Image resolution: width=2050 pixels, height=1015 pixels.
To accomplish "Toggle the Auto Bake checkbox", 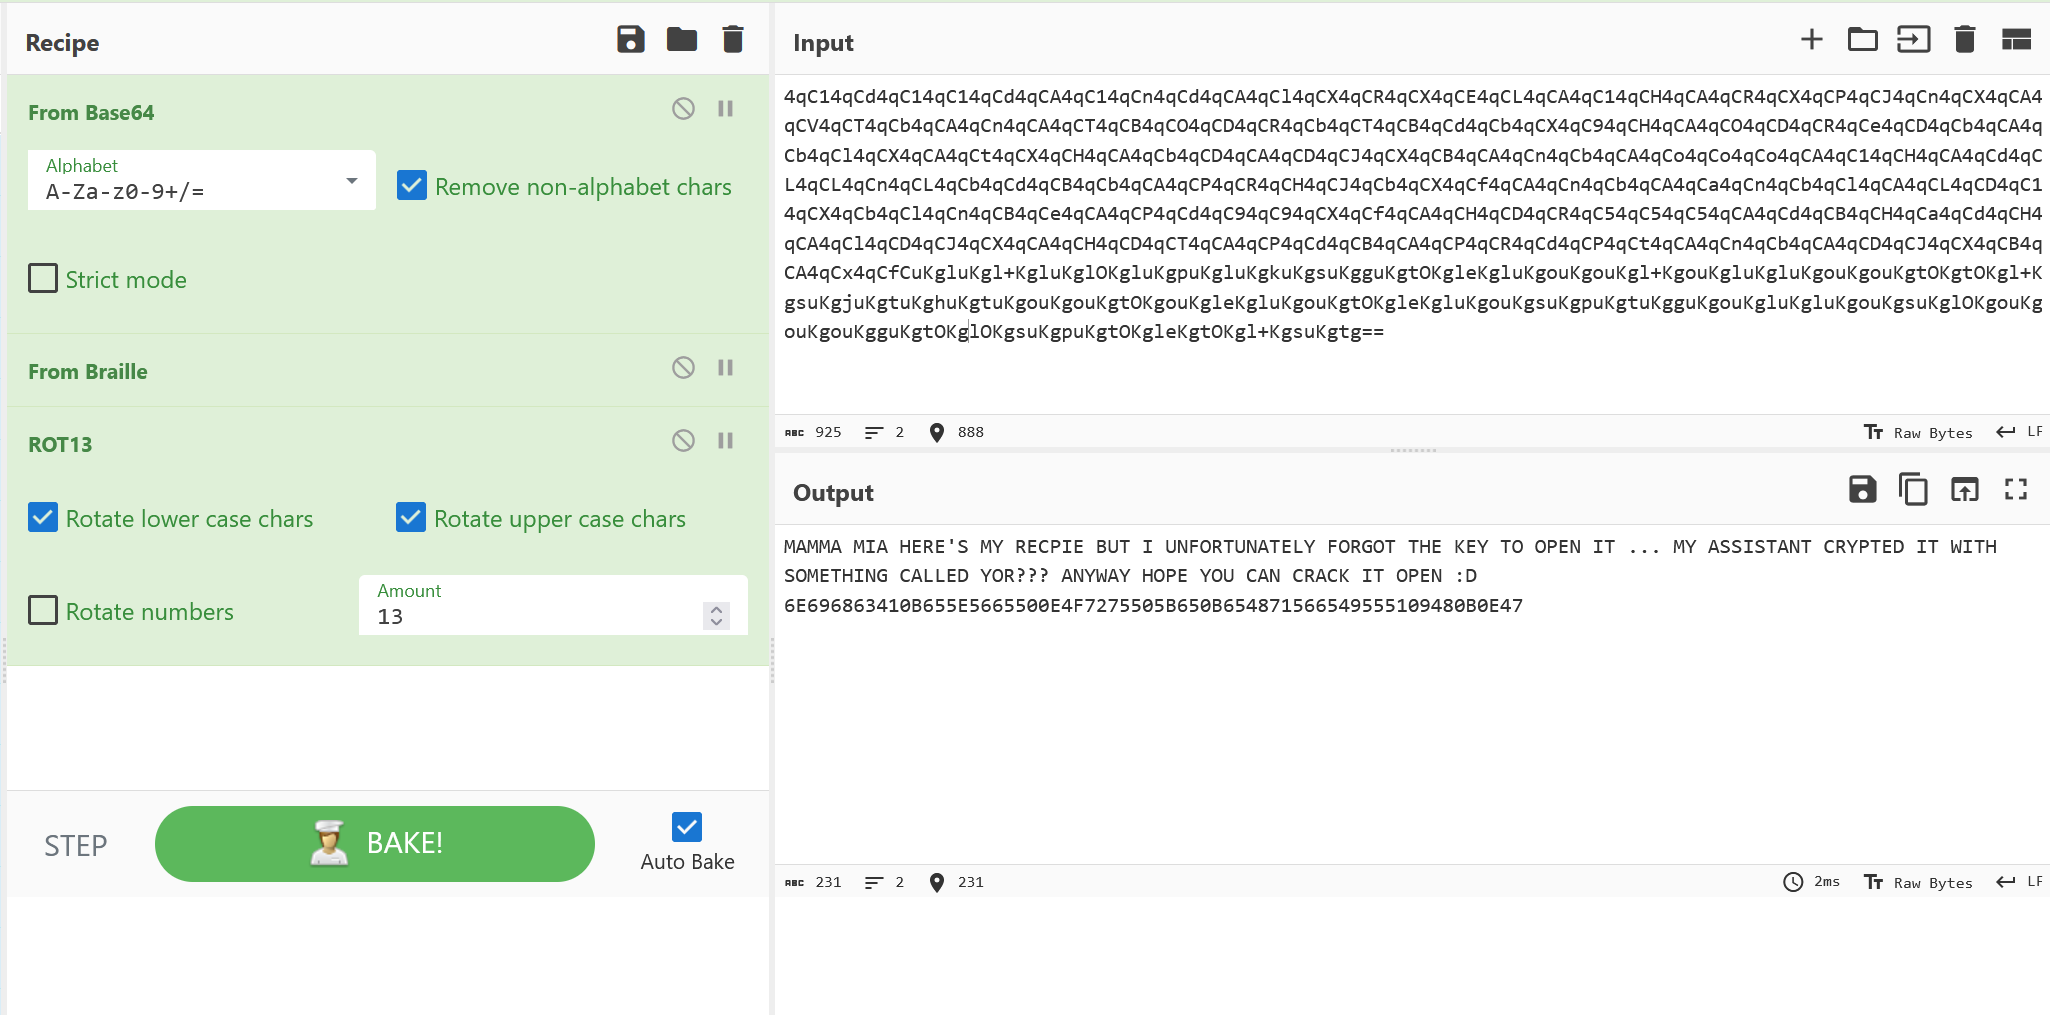I will (687, 827).
